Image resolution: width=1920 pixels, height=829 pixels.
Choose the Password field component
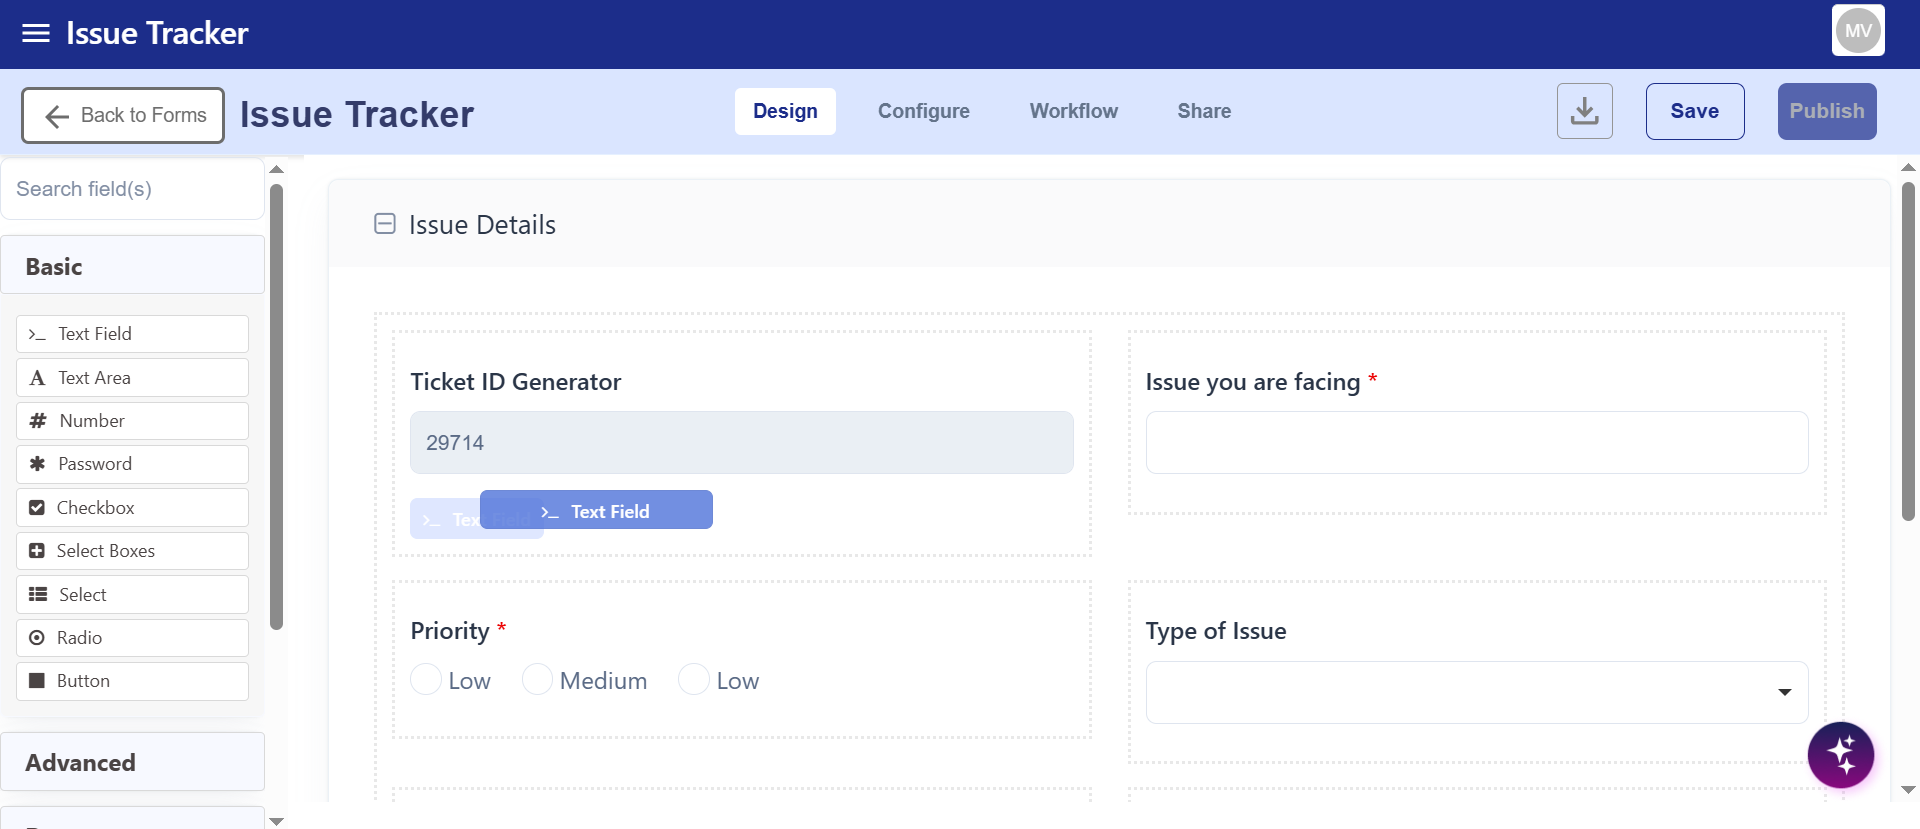pyautogui.click(x=132, y=464)
